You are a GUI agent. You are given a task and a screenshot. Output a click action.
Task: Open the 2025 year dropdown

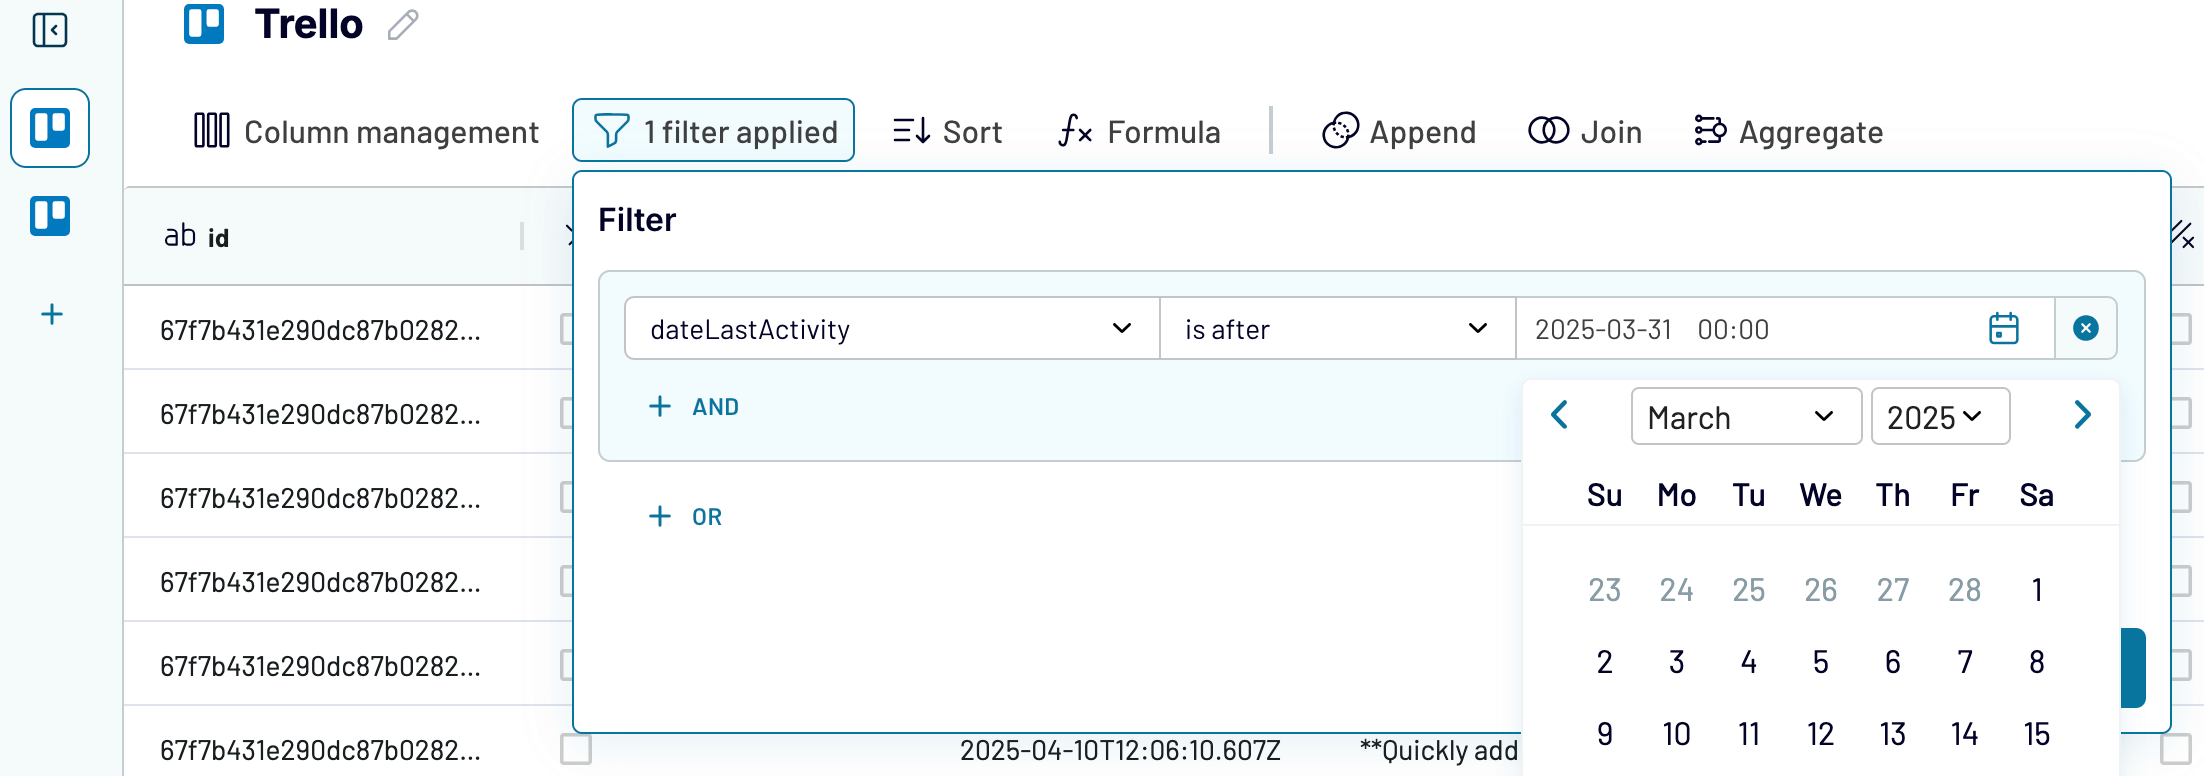(x=1939, y=417)
